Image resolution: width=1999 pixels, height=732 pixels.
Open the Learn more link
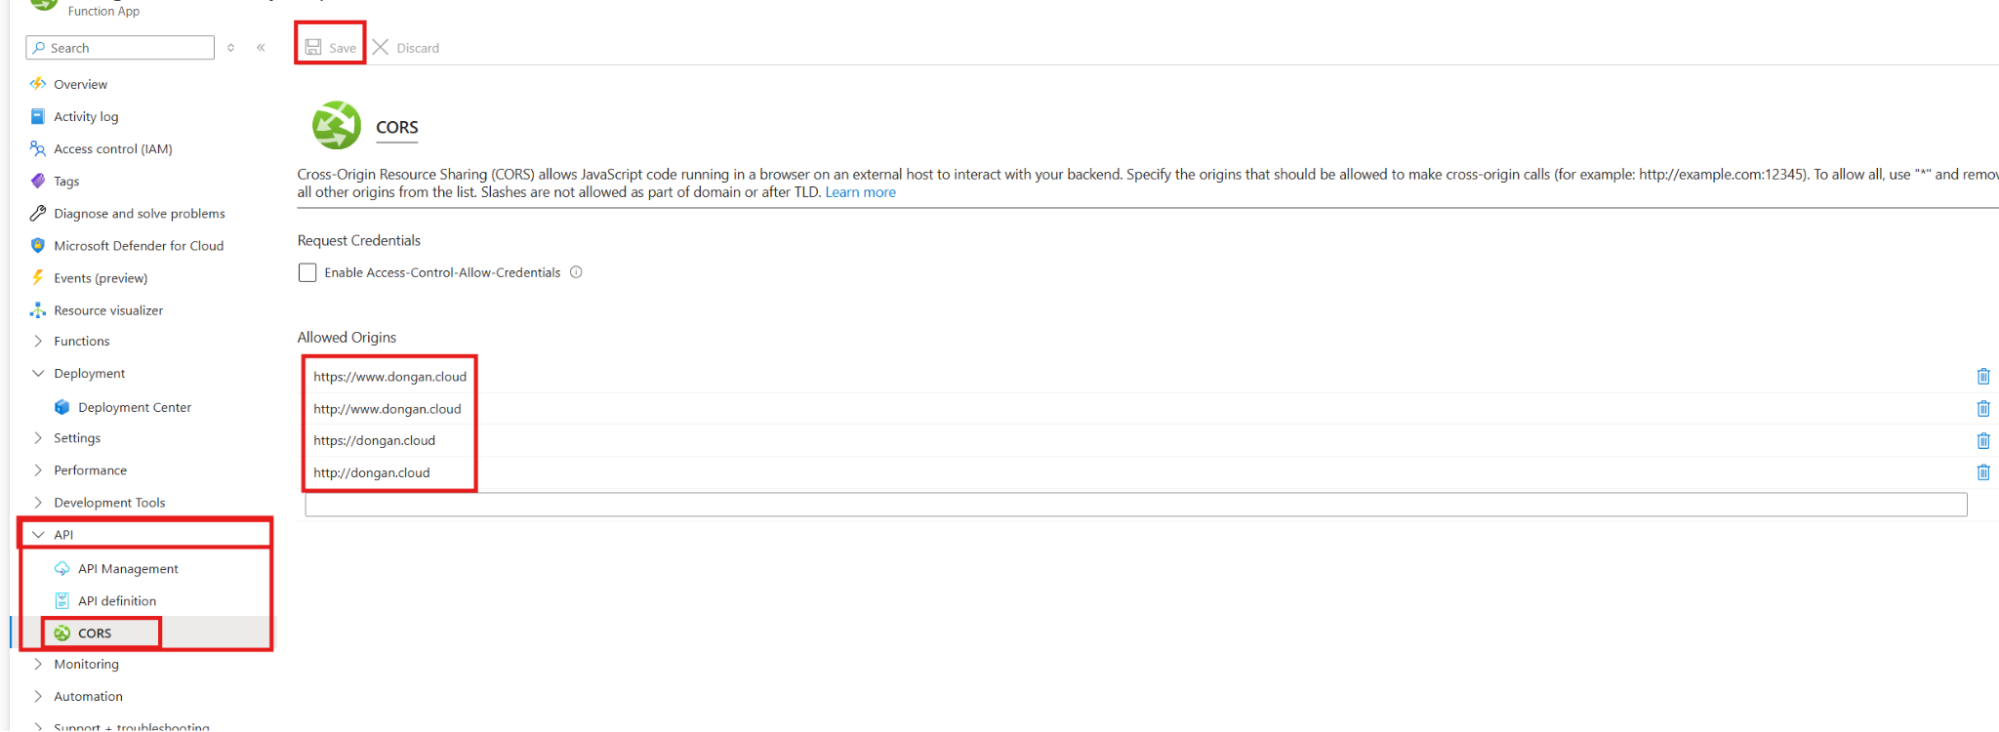click(860, 192)
